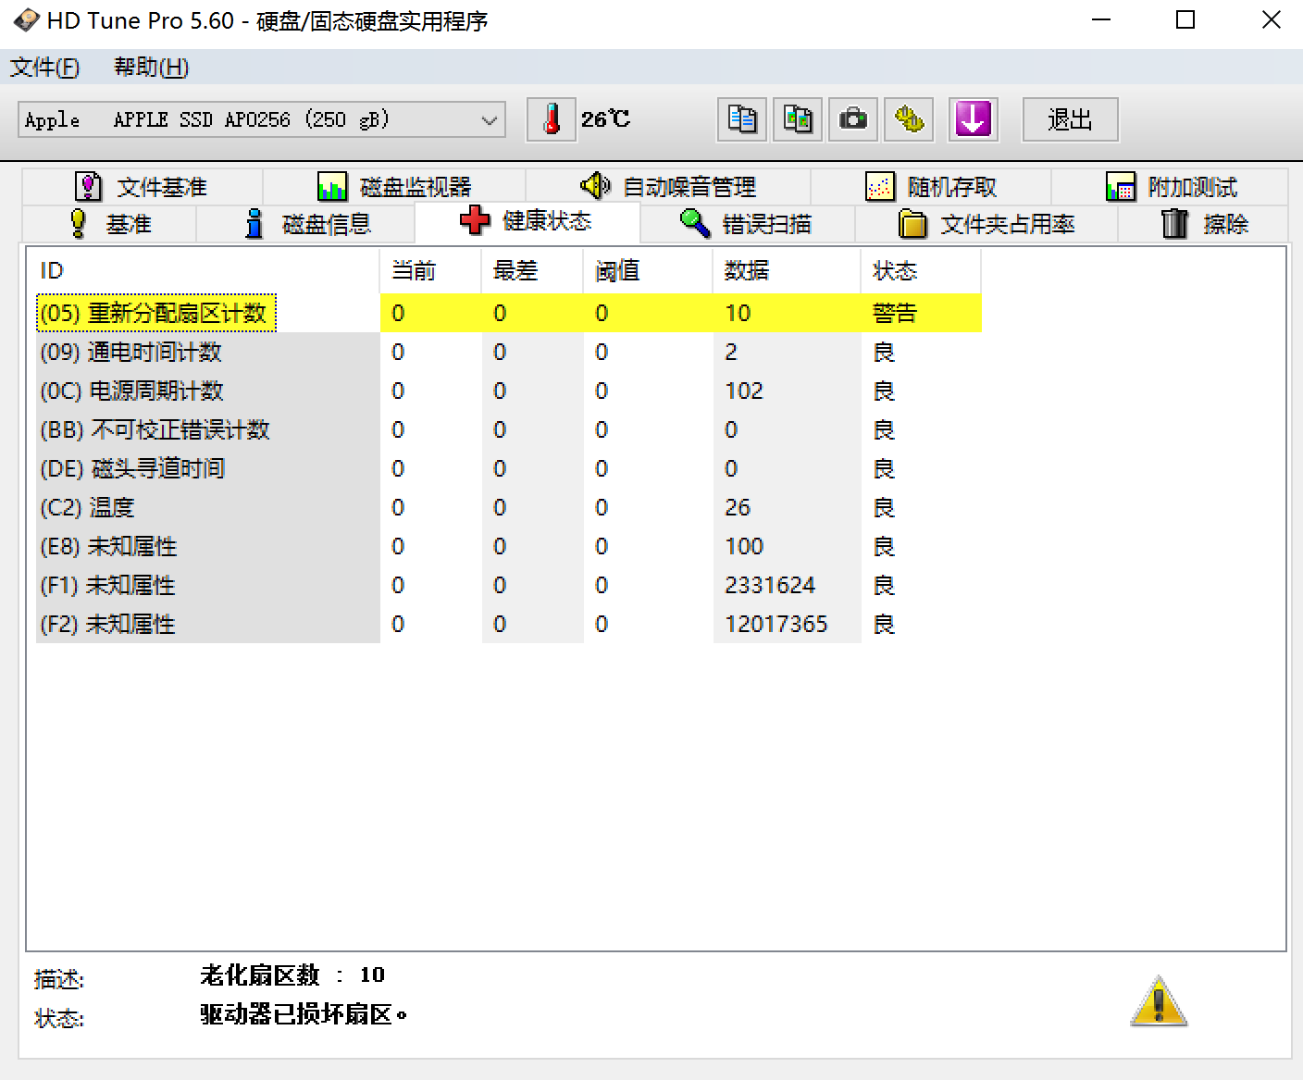Switch to the 文件夹占用率 tab

tap(986, 224)
